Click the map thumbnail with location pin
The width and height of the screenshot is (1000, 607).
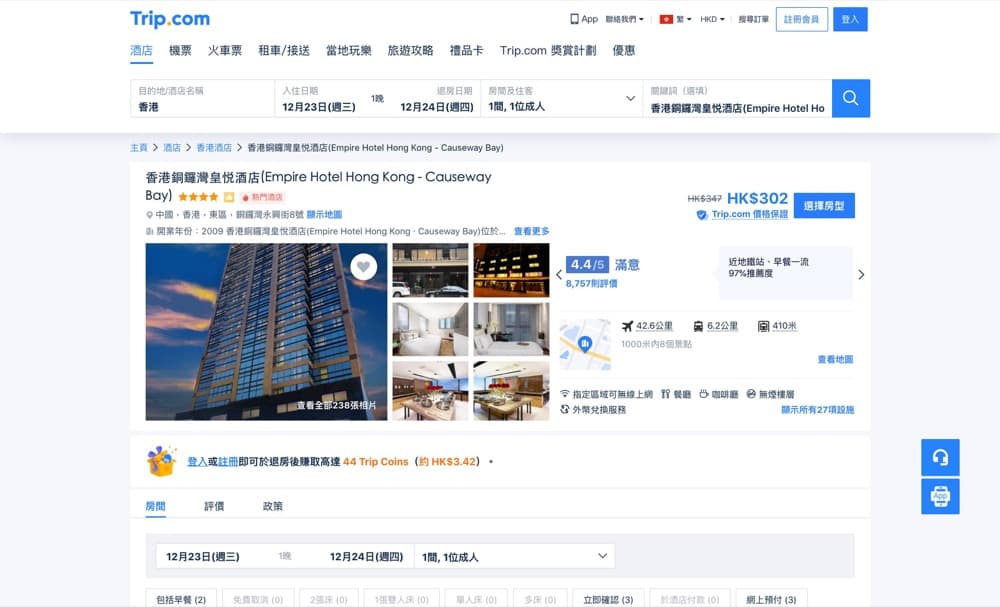tap(585, 345)
